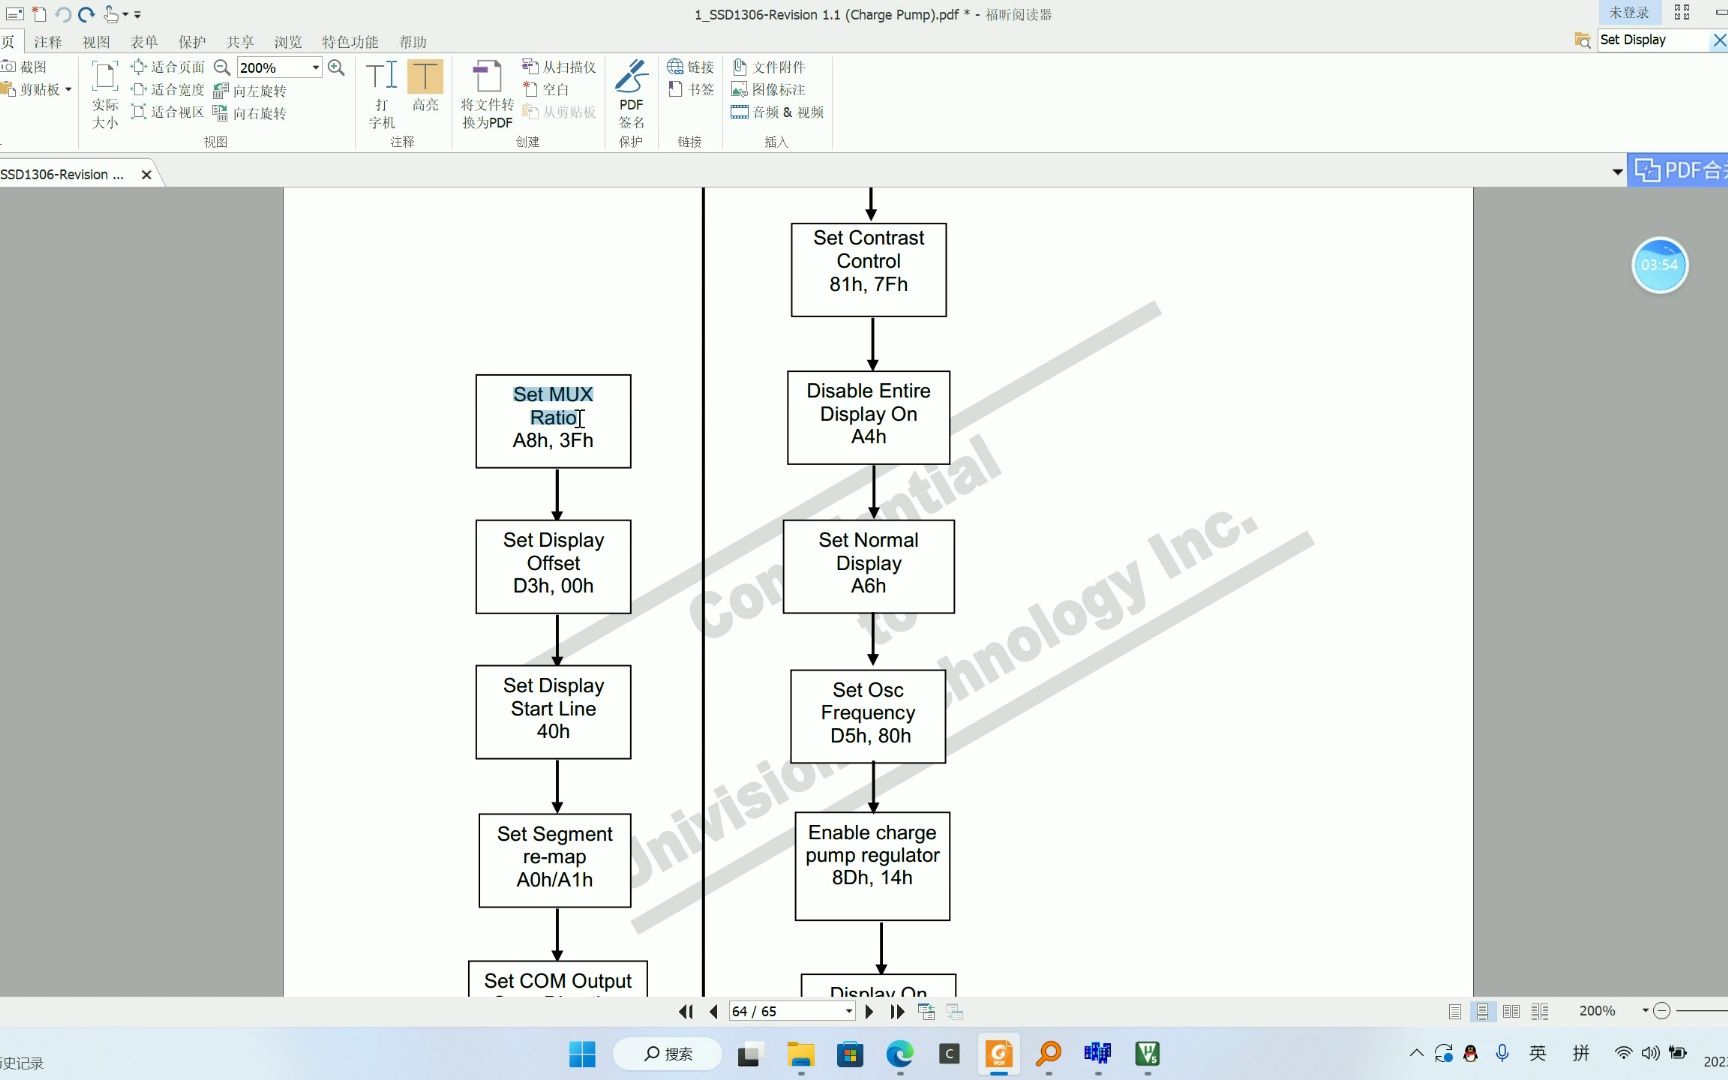Screen dimensions: 1728x1080
Task: Click zoom slider minus button
Action: coord(1662,1011)
